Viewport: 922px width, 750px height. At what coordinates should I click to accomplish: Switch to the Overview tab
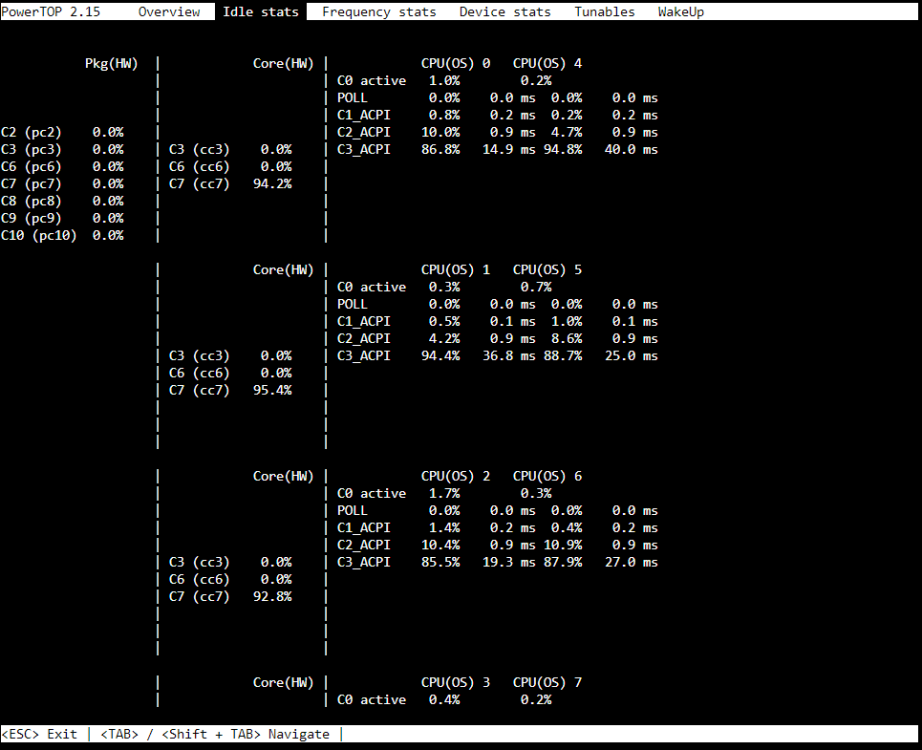[169, 12]
